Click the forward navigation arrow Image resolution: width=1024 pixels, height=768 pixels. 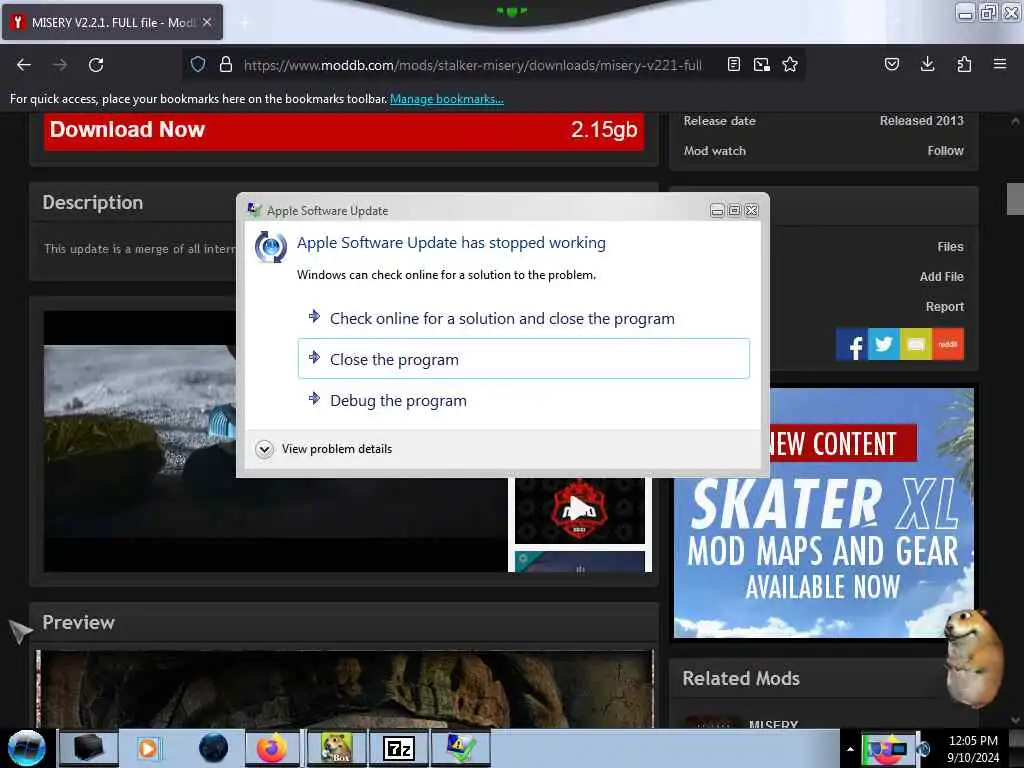pyautogui.click(x=60, y=65)
